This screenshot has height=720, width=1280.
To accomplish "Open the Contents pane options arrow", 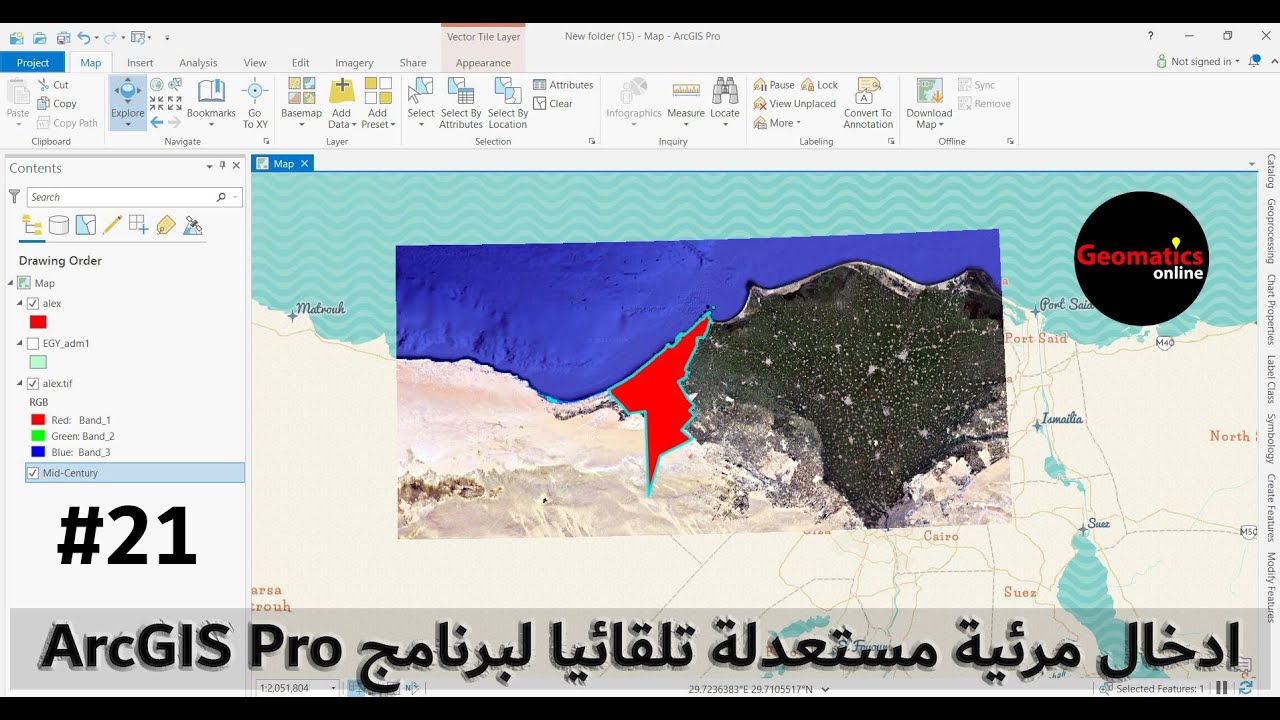I will [x=209, y=167].
